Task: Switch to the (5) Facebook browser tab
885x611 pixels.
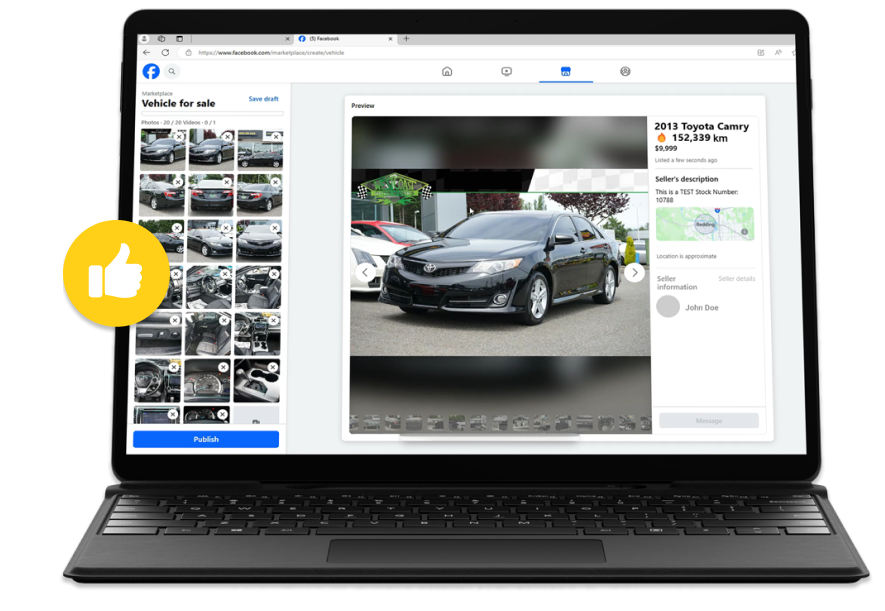Action: pos(330,38)
